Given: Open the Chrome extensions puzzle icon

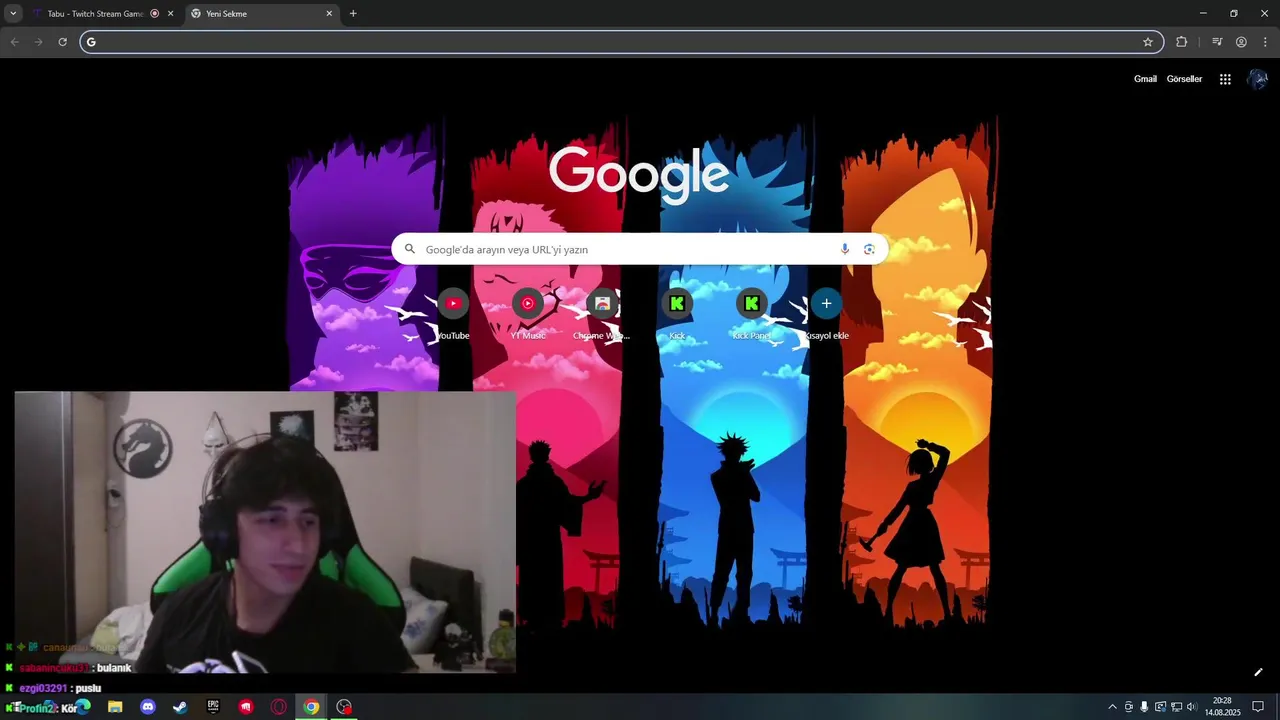Looking at the screenshot, I should pyautogui.click(x=1182, y=42).
